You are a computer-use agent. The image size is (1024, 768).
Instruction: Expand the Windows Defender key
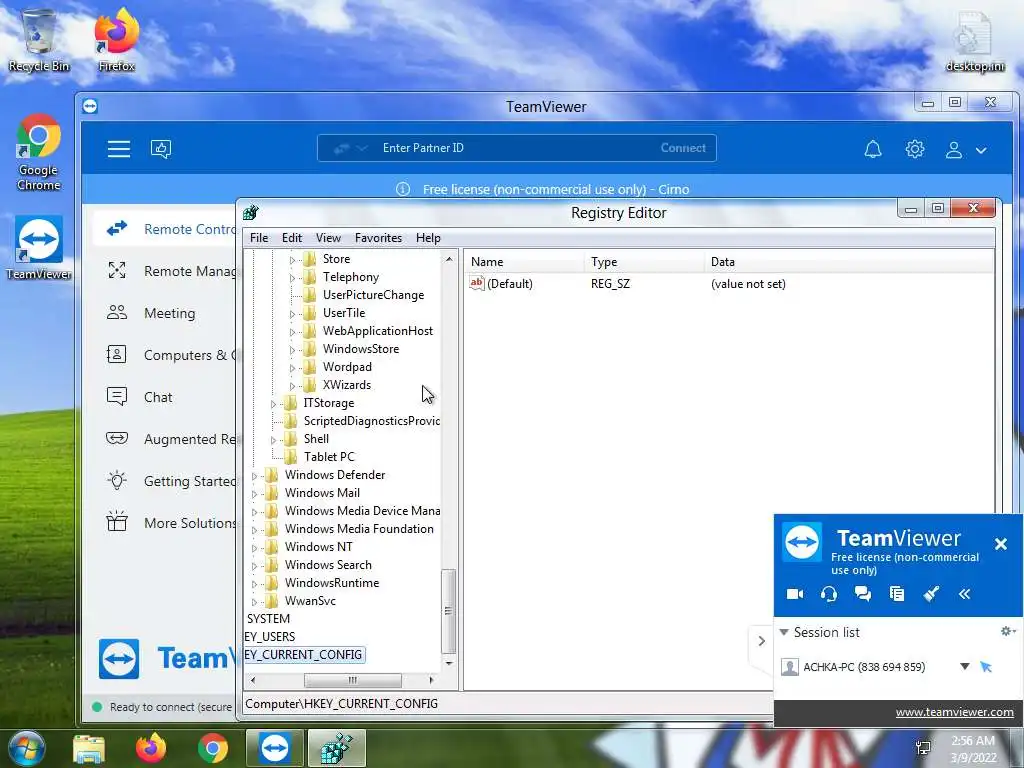click(255, 476)
